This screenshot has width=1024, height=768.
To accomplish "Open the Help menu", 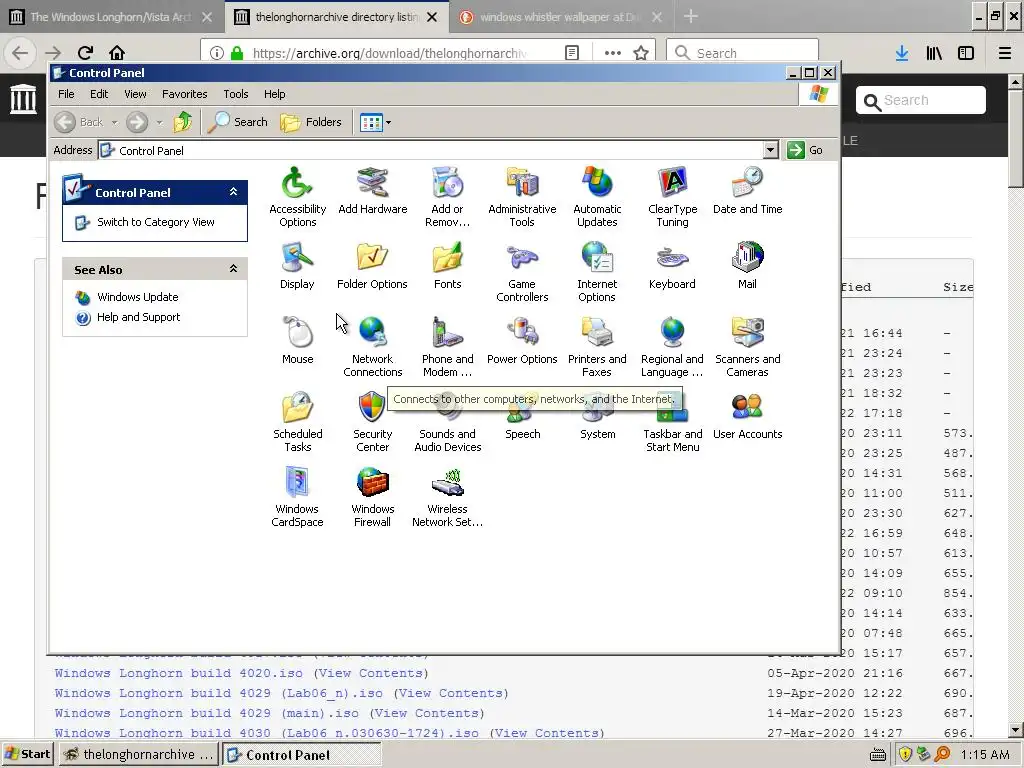I will pyautogui.click(x=274, y=94).
